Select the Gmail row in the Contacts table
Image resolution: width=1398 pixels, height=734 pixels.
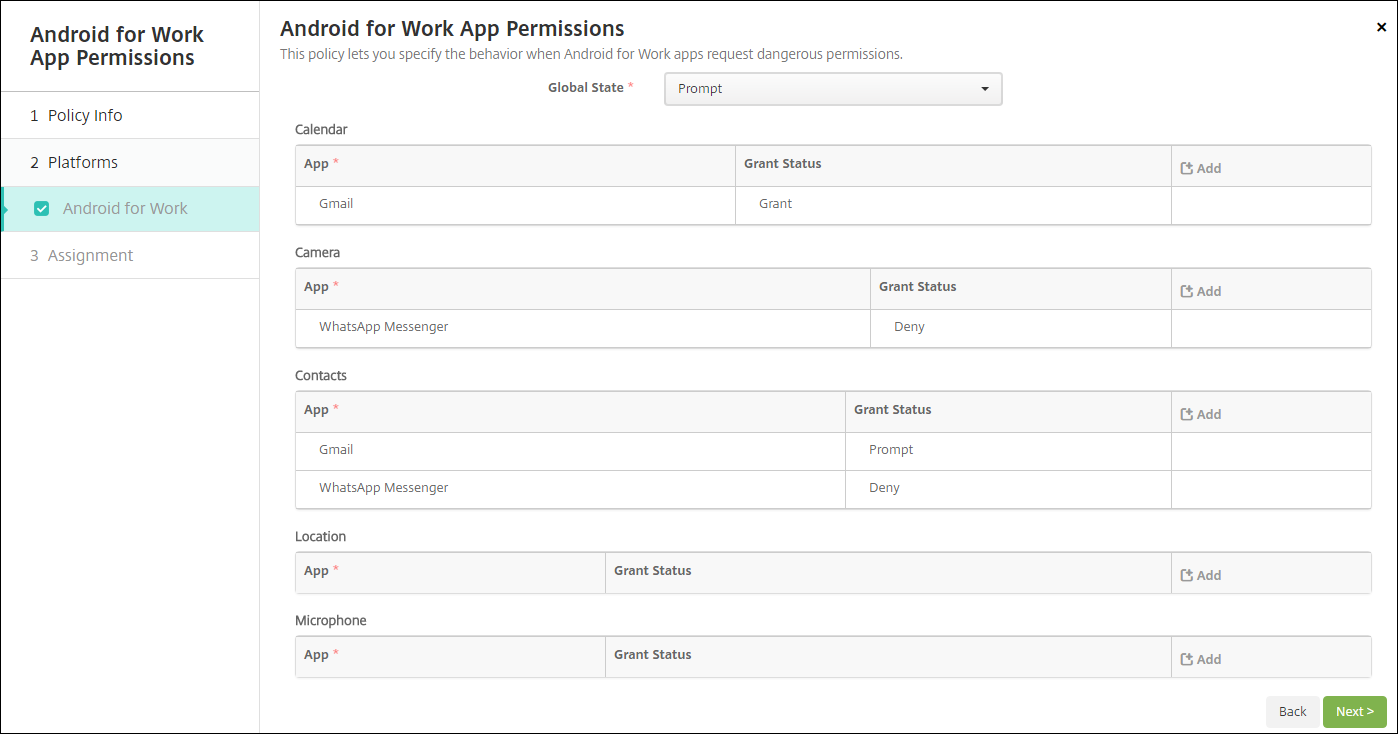pyautogui.click(x=336, y=450)
